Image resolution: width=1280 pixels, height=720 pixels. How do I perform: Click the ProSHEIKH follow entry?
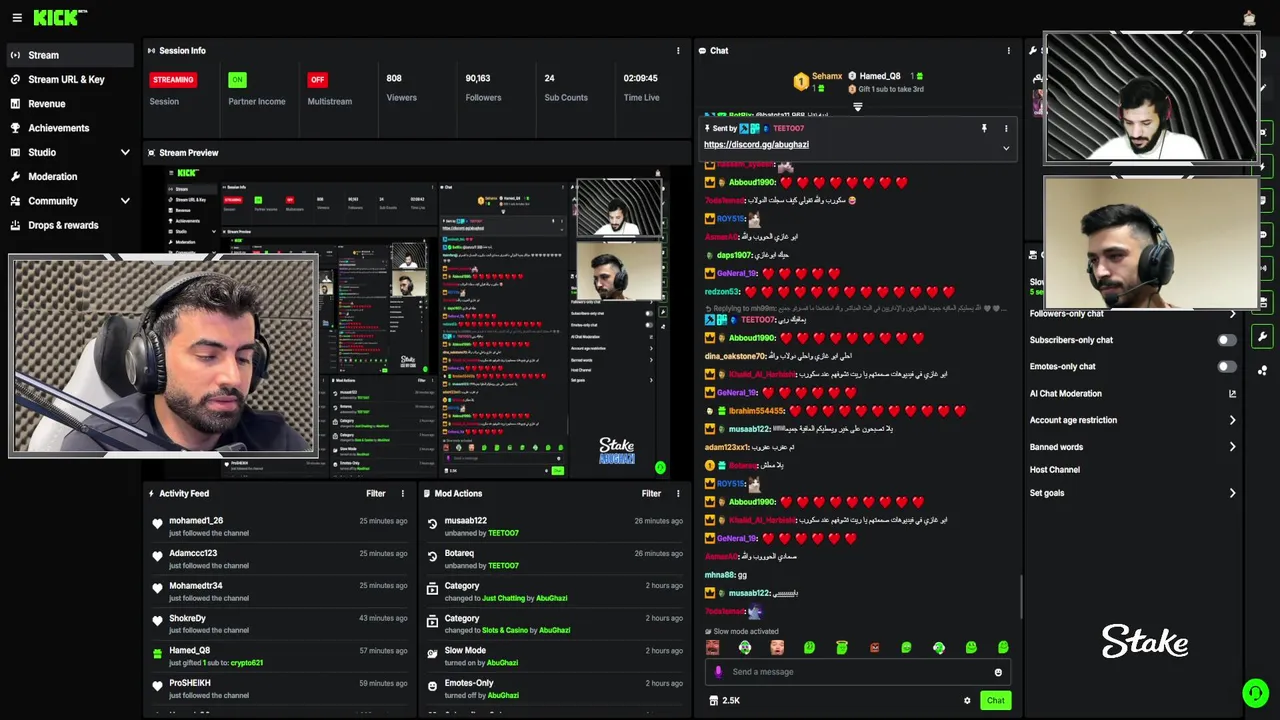[x=281, y=689]
